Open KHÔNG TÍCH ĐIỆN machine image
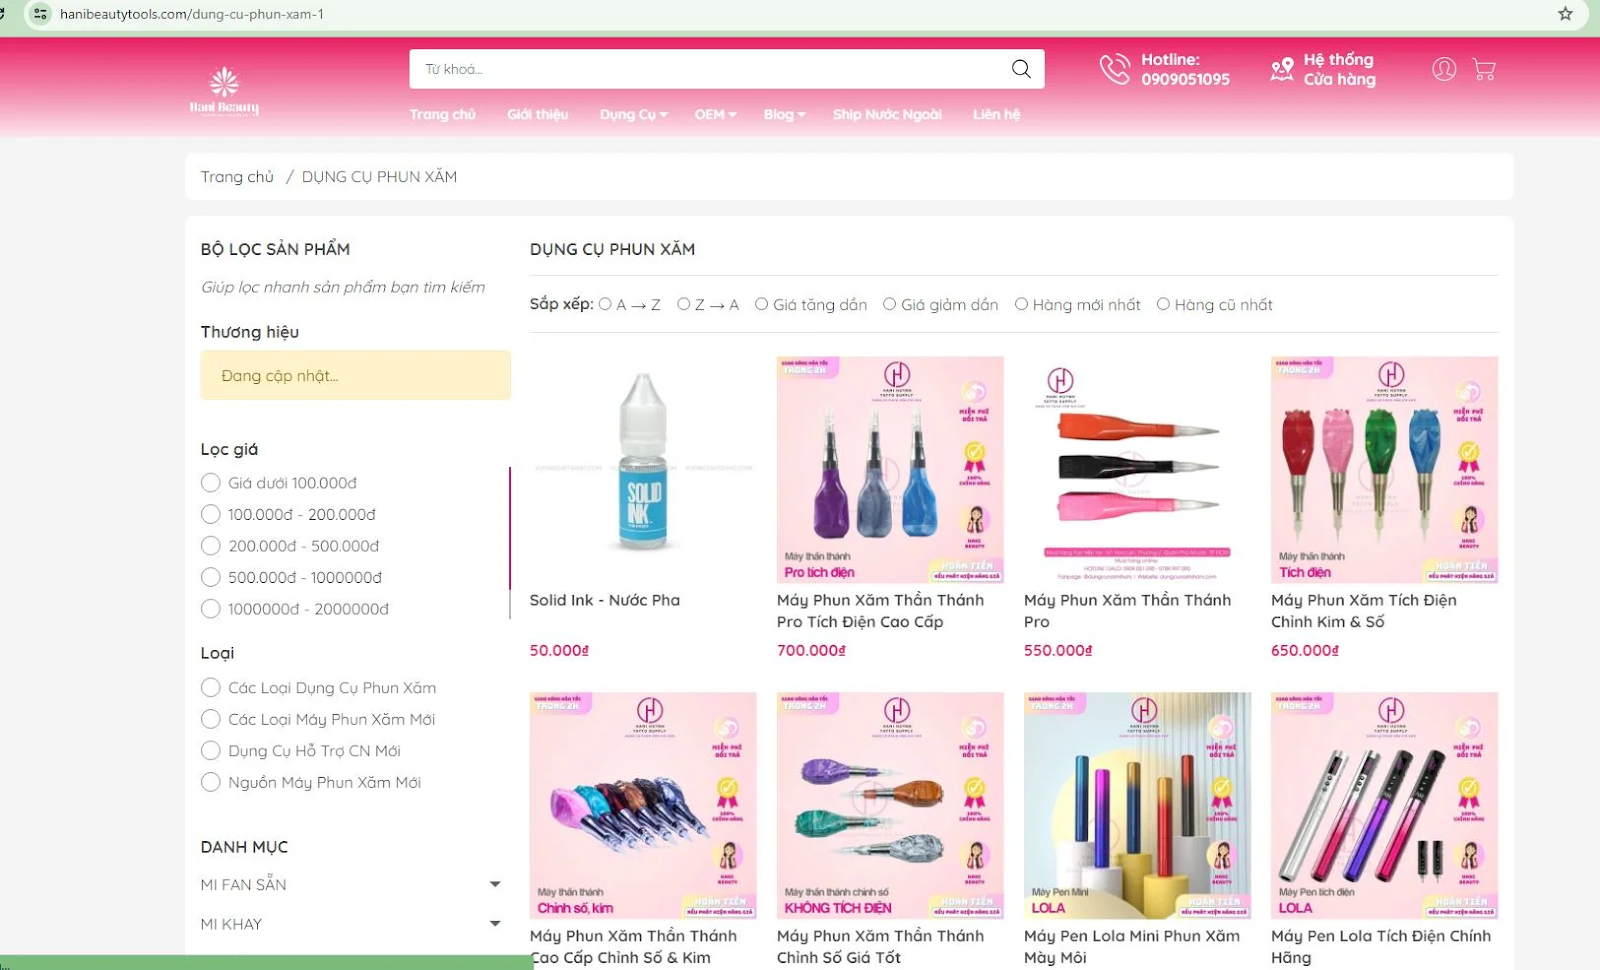 point(890,805)
